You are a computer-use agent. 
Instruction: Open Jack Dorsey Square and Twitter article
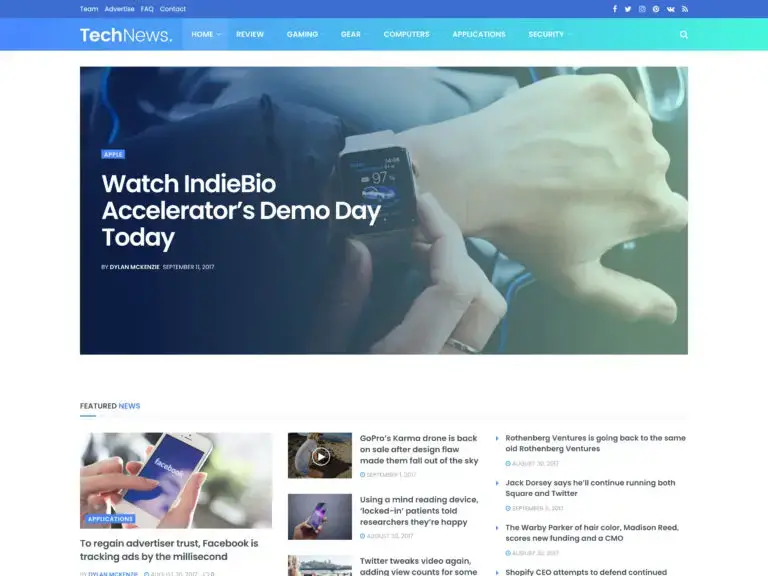(x=590, y=488)
